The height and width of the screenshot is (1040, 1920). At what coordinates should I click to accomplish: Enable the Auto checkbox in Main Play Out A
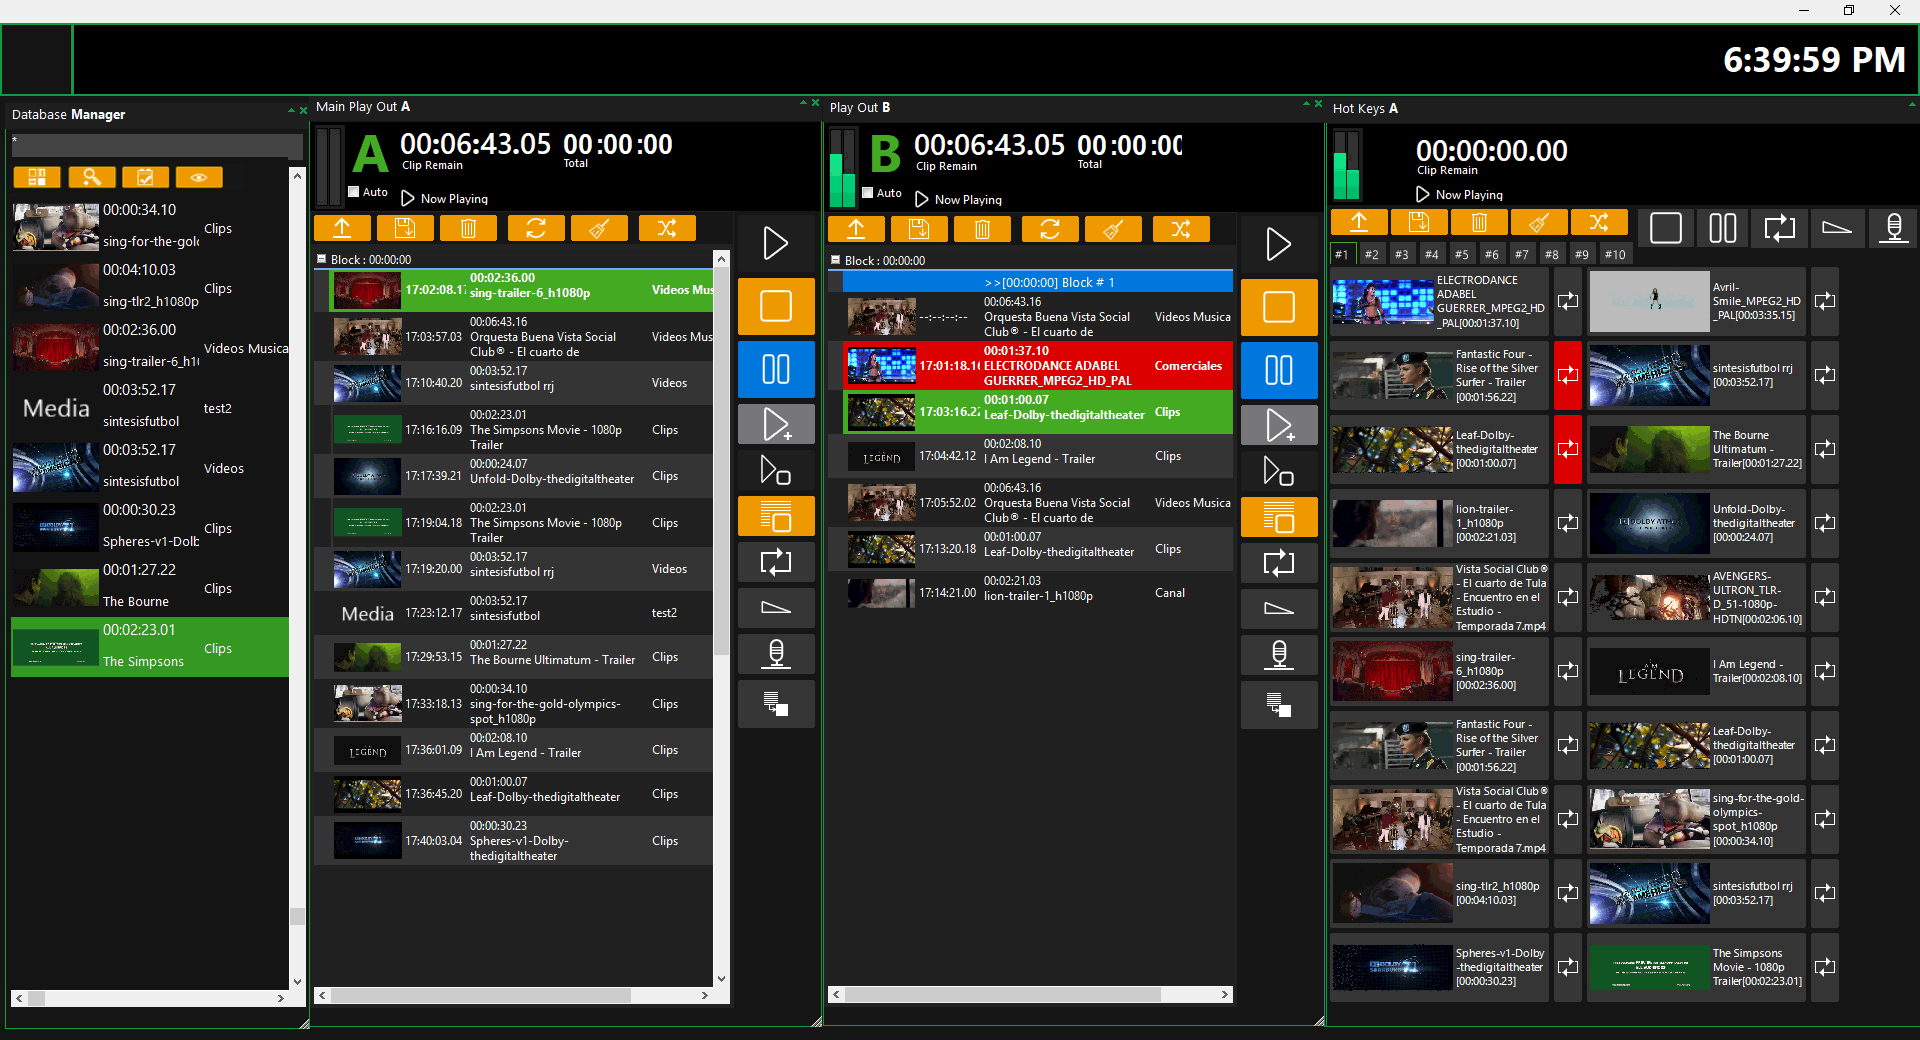coord(354,192)
